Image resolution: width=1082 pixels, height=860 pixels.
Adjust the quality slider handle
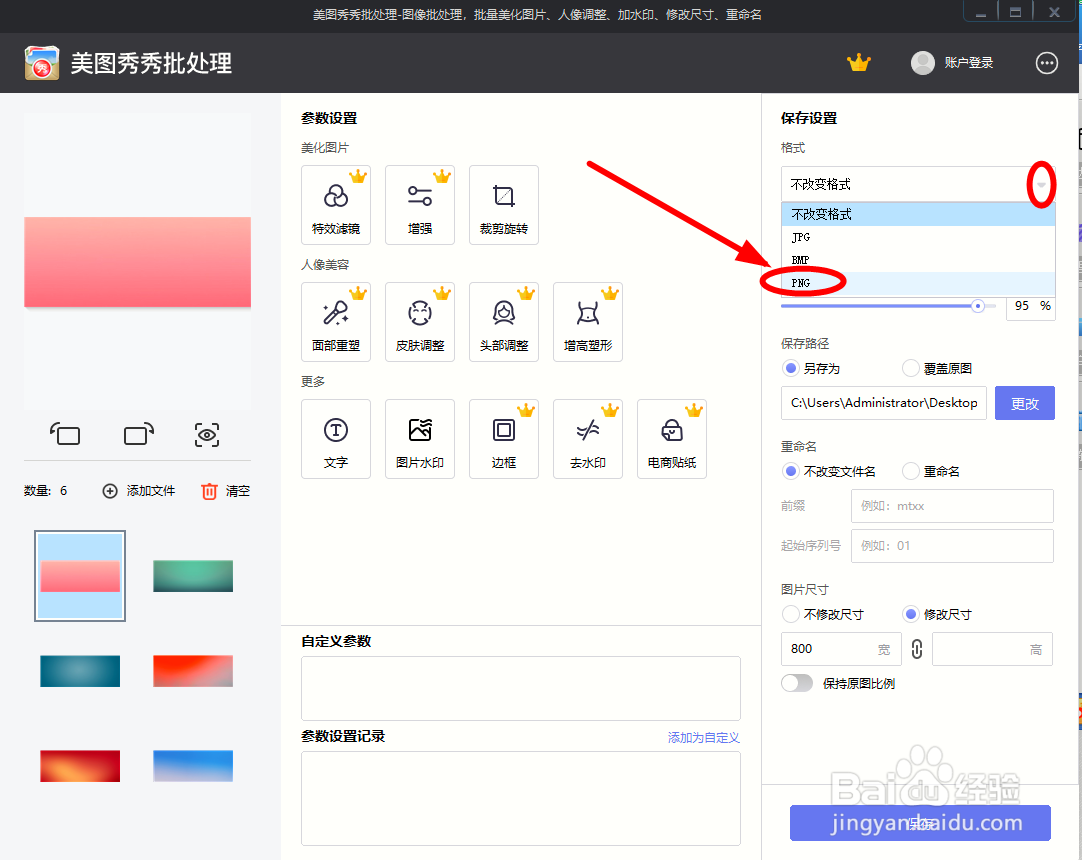[x=977, y=306]
